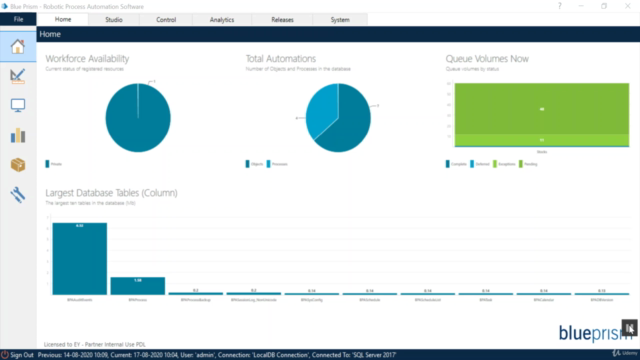Click the Workforce Availability pie chart

click(x=138, y=118)
